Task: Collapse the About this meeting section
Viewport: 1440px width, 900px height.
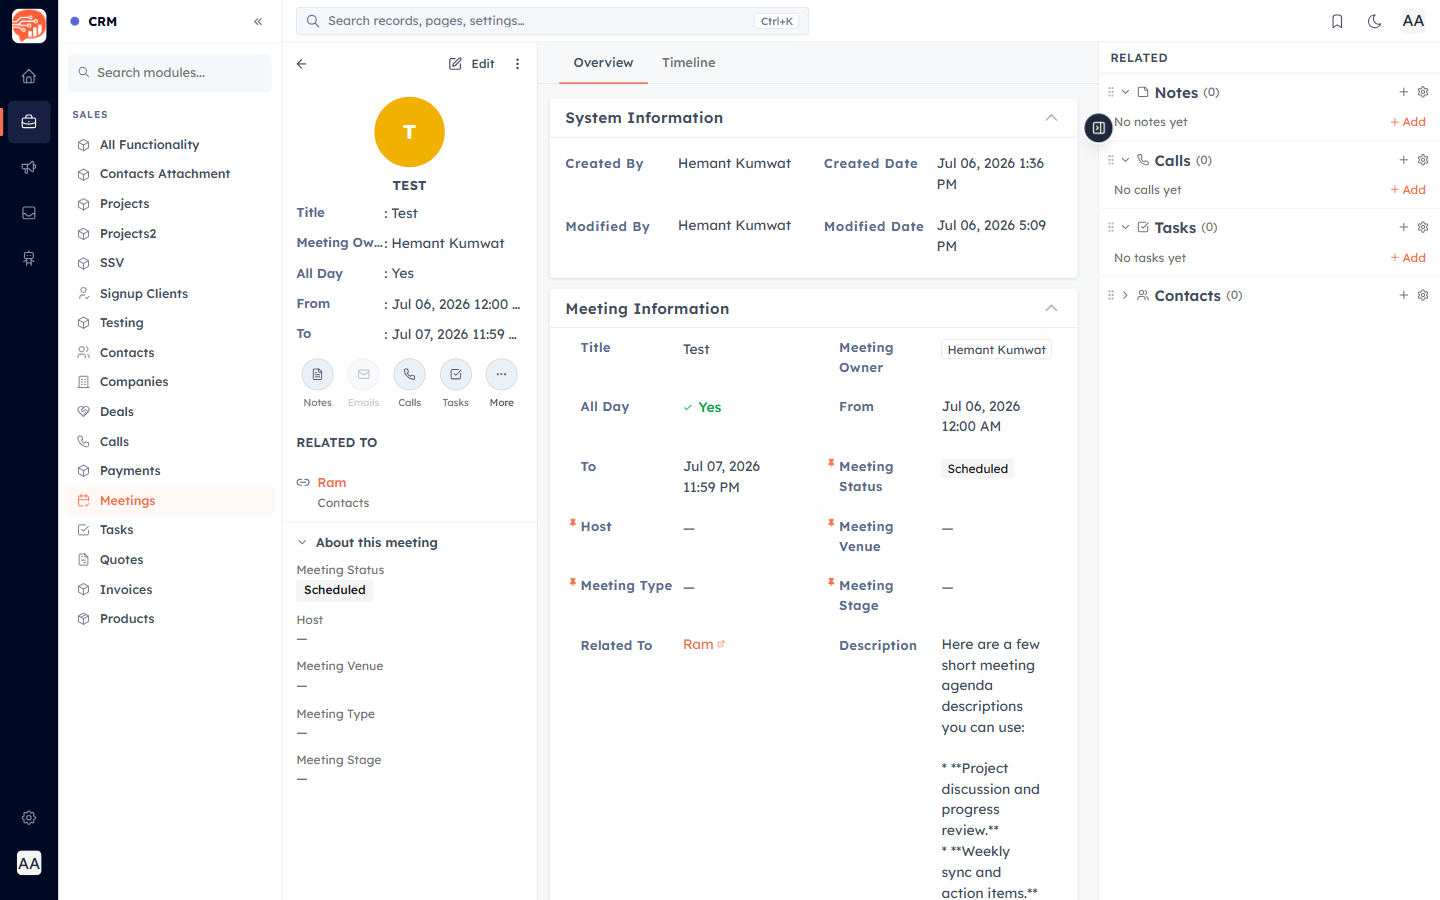Action: (302, 543)
